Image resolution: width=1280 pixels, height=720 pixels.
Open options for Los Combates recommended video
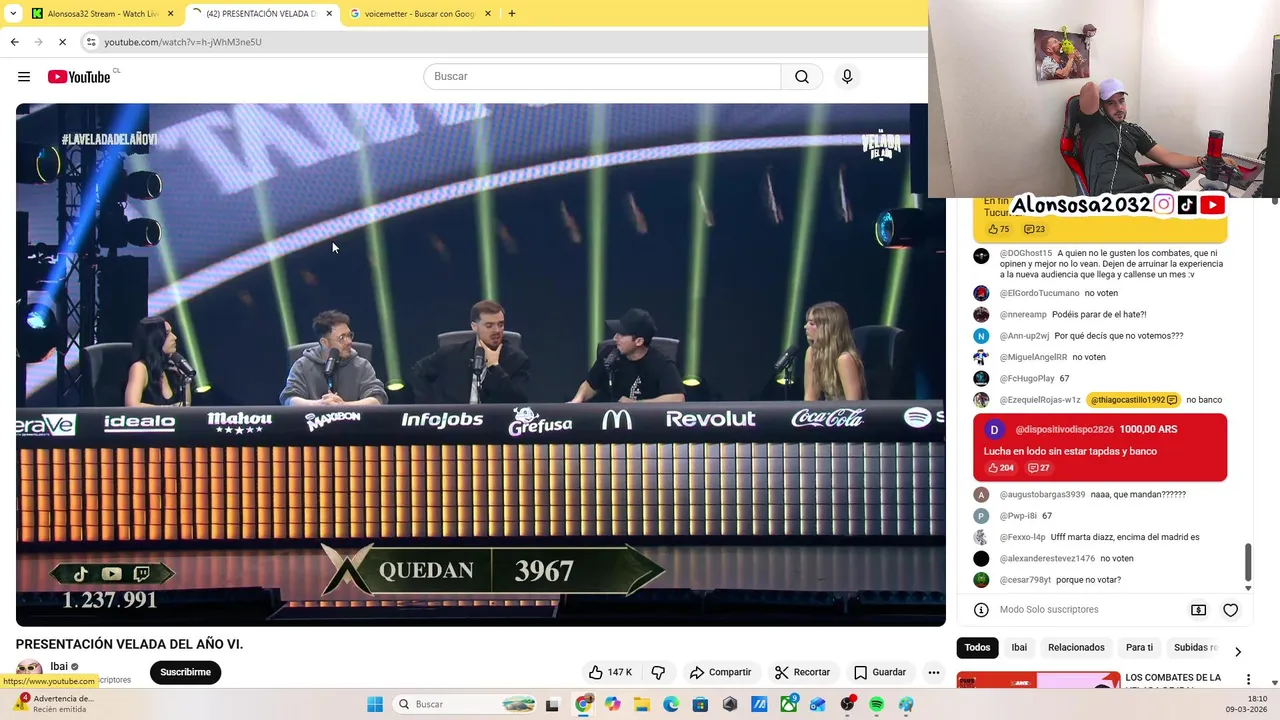[x=1248, y=680]
